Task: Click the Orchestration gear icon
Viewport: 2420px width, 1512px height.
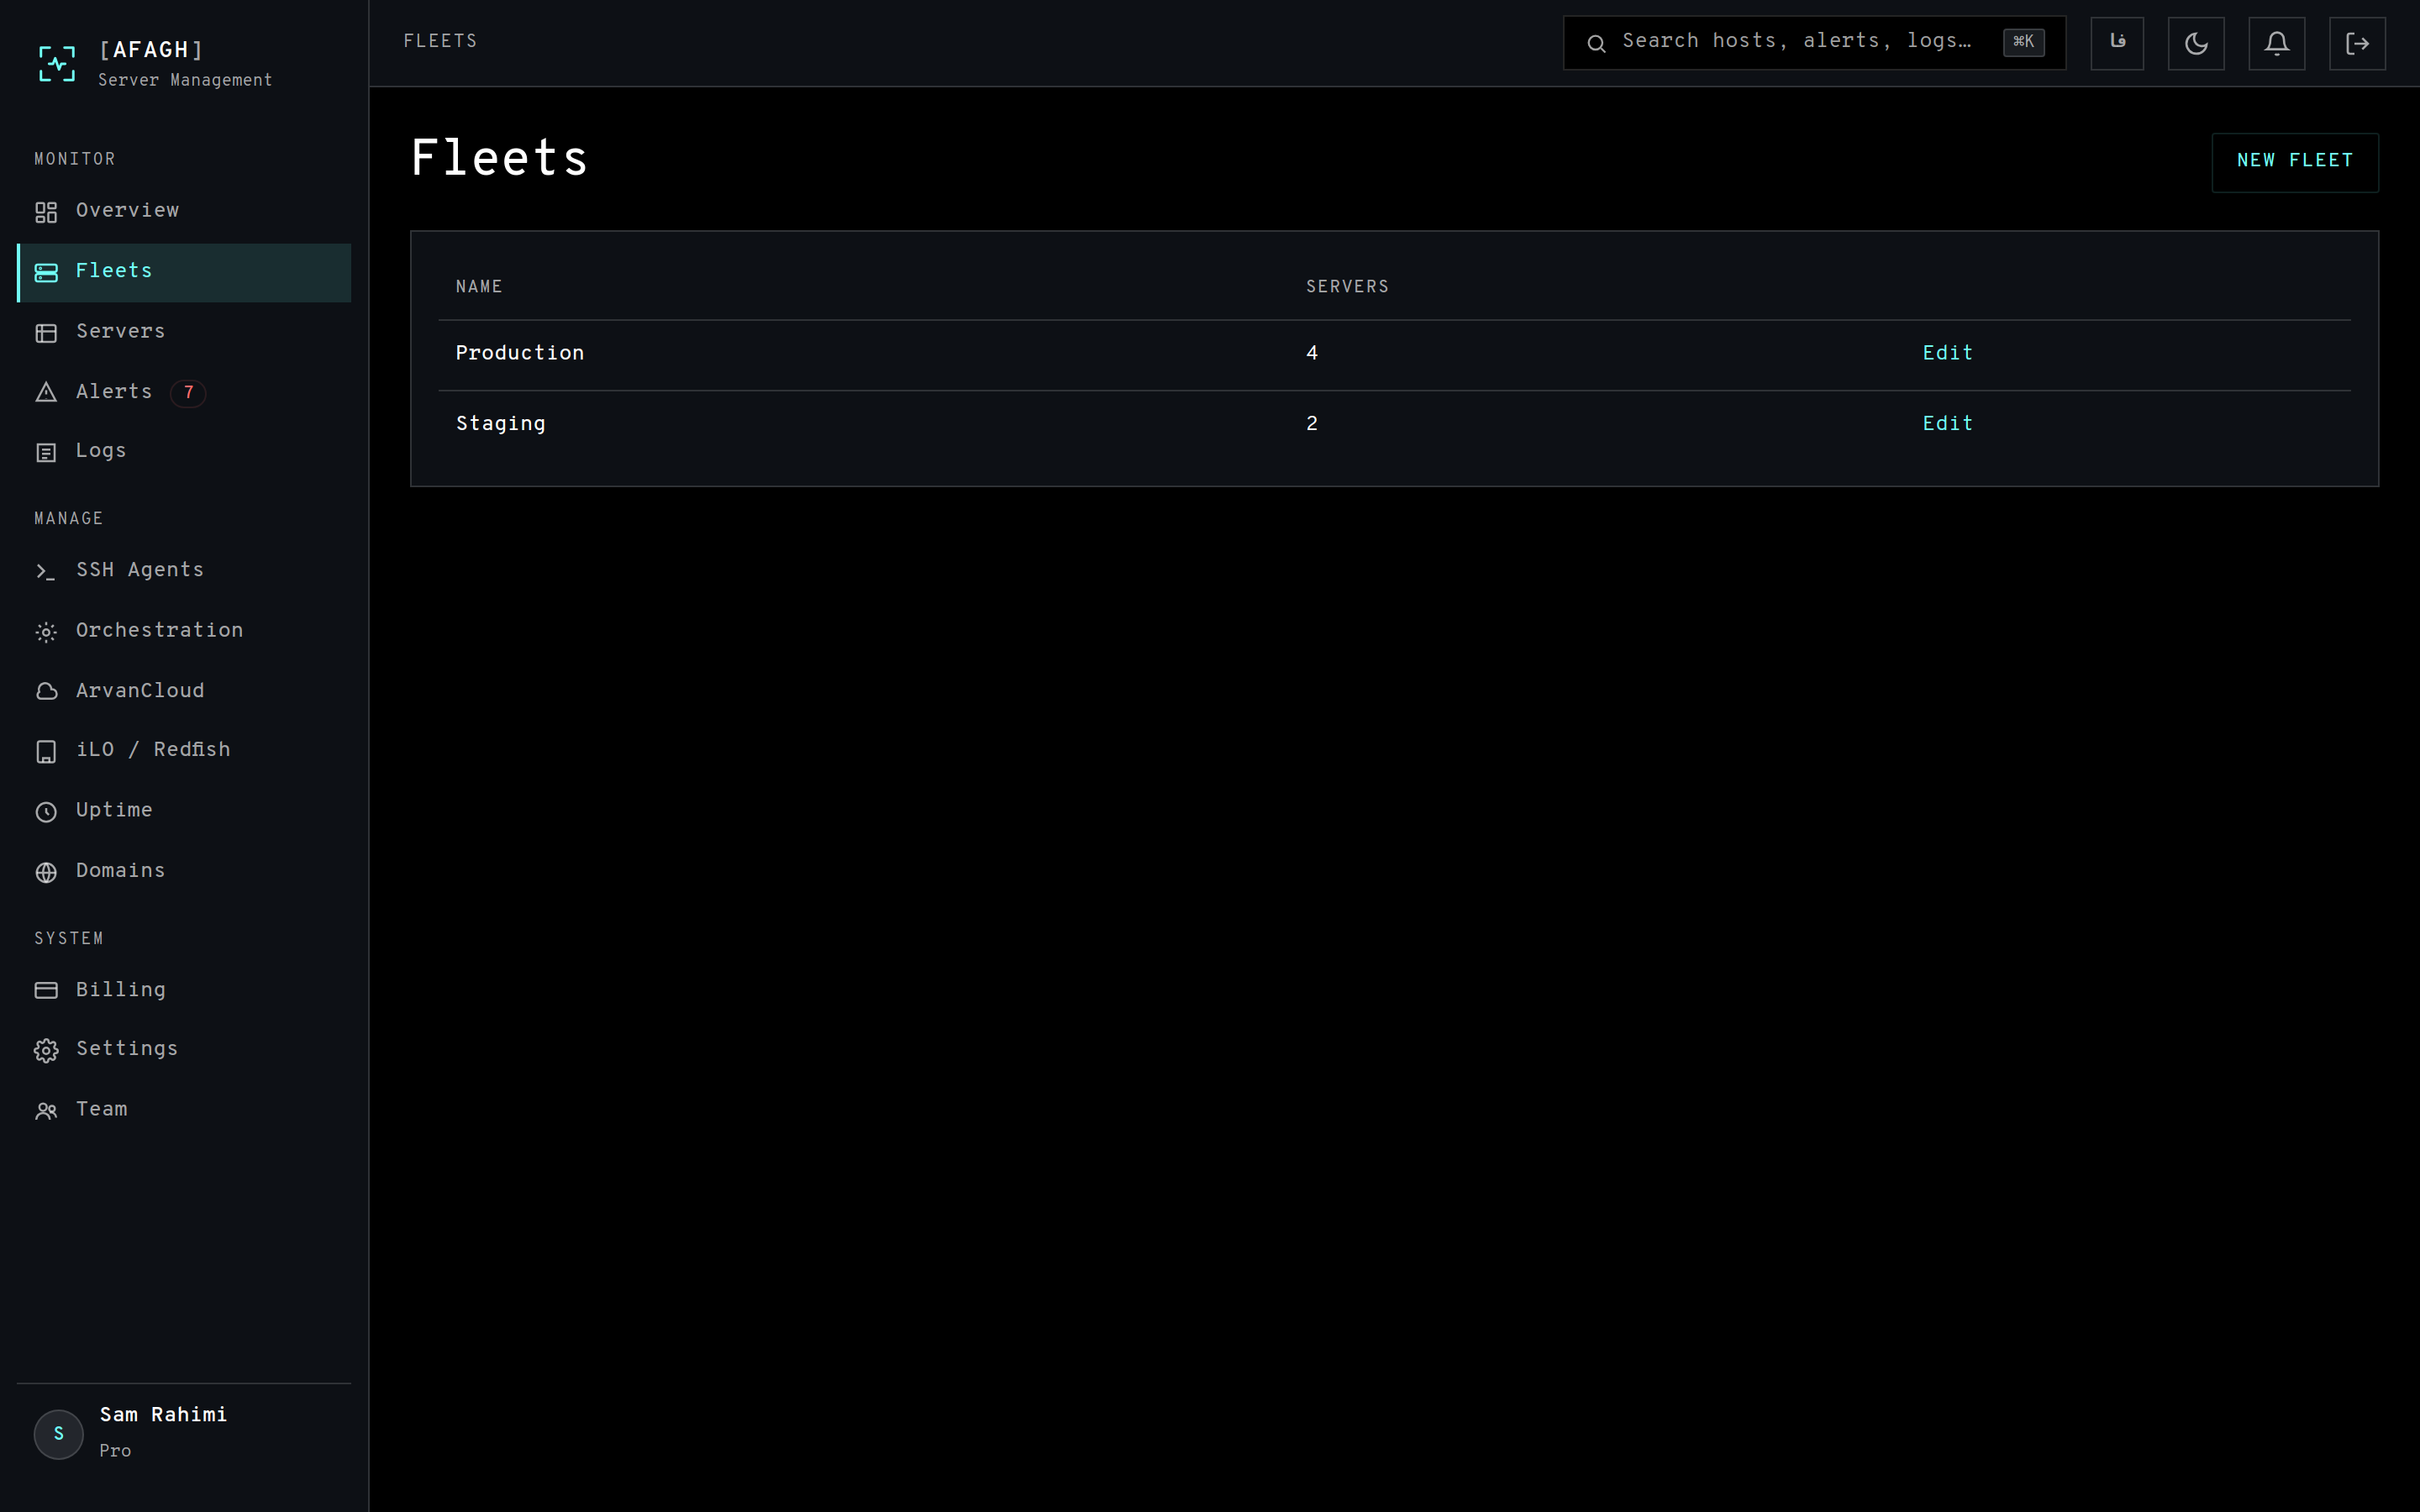Action: tap(46, 632)
